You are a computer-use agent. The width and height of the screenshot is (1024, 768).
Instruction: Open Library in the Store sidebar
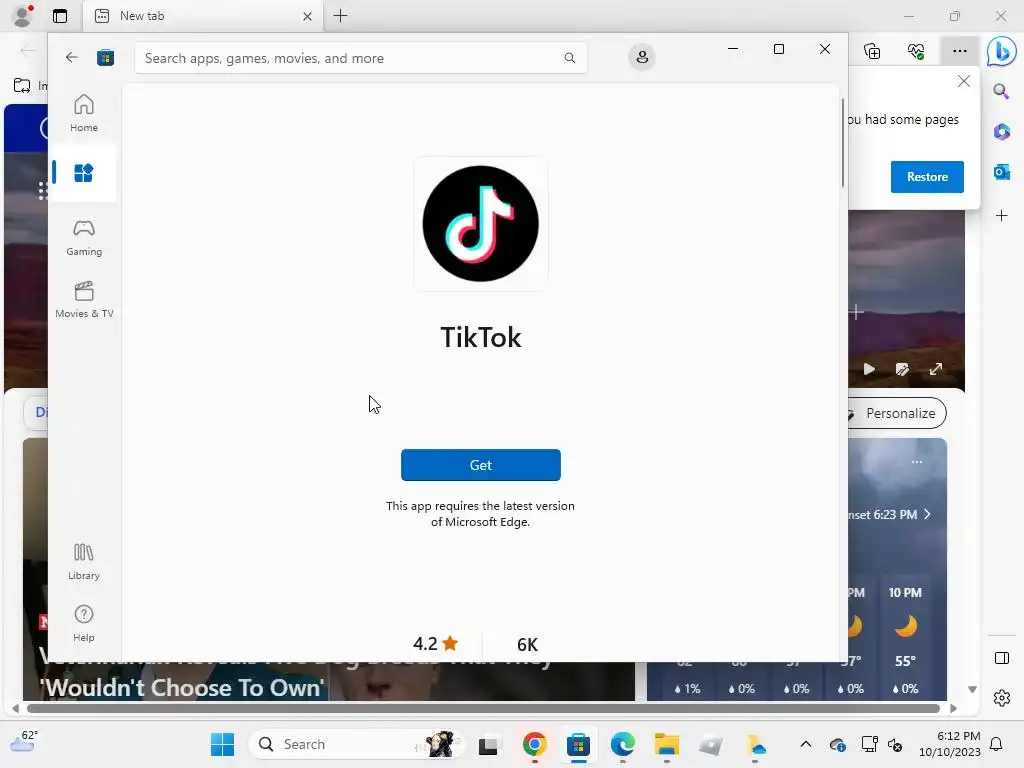point(84,561)
